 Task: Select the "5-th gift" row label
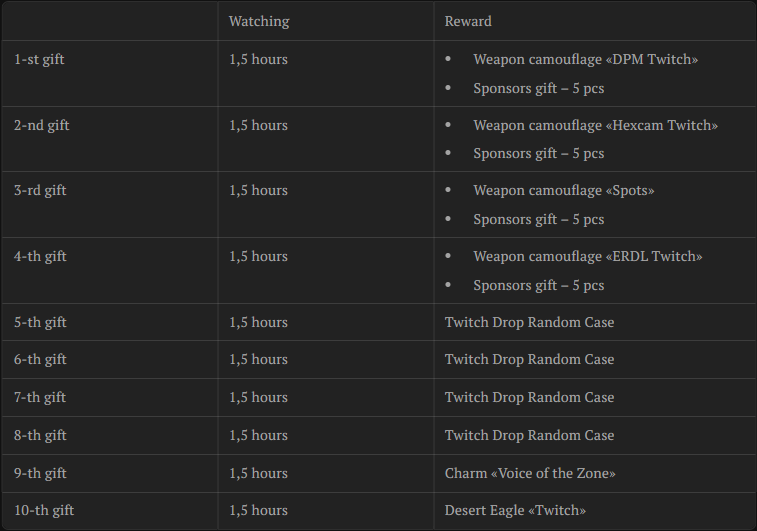40,322
